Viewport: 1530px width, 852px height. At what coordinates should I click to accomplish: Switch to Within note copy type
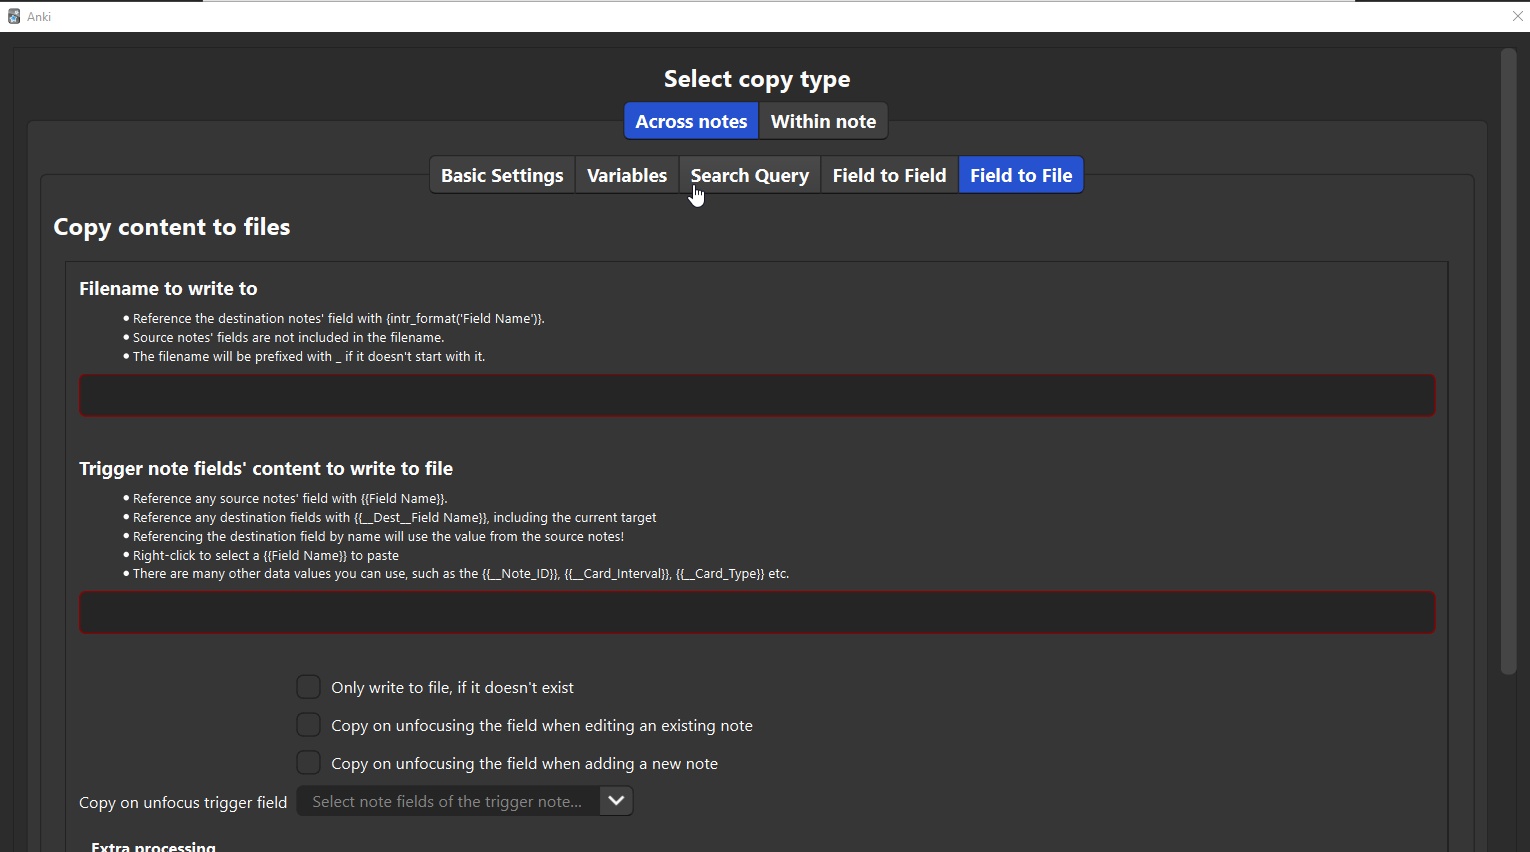(823, 121)
